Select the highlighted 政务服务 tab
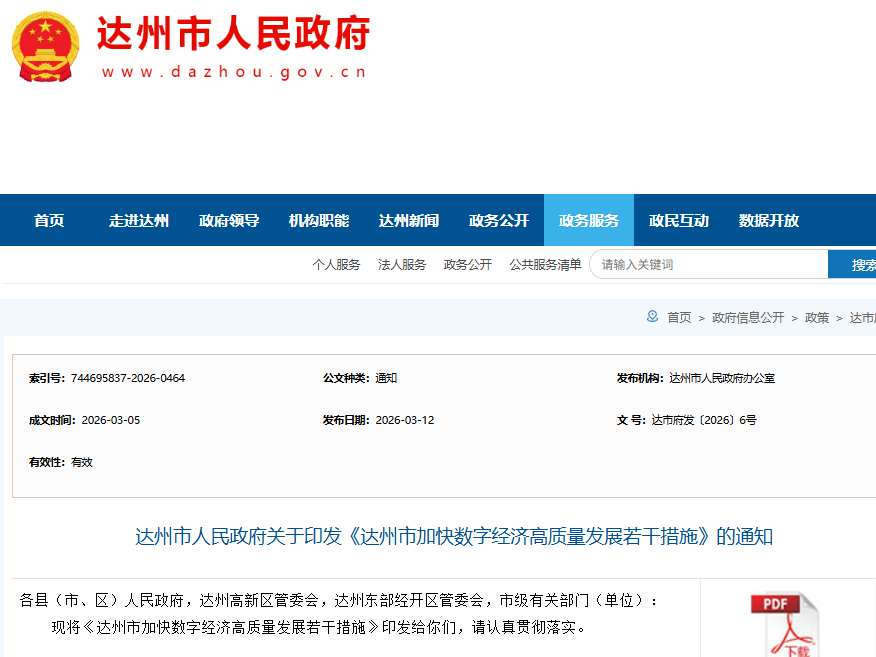 click(x=589, y=221)
